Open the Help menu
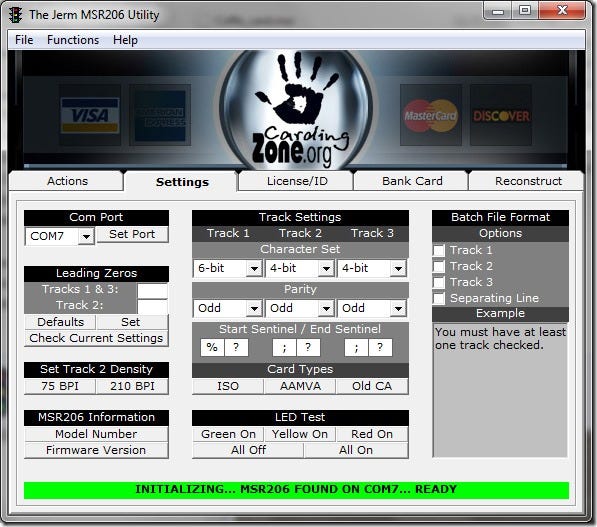This screenshot has width=597, height=527. click(x=125, y=40)
